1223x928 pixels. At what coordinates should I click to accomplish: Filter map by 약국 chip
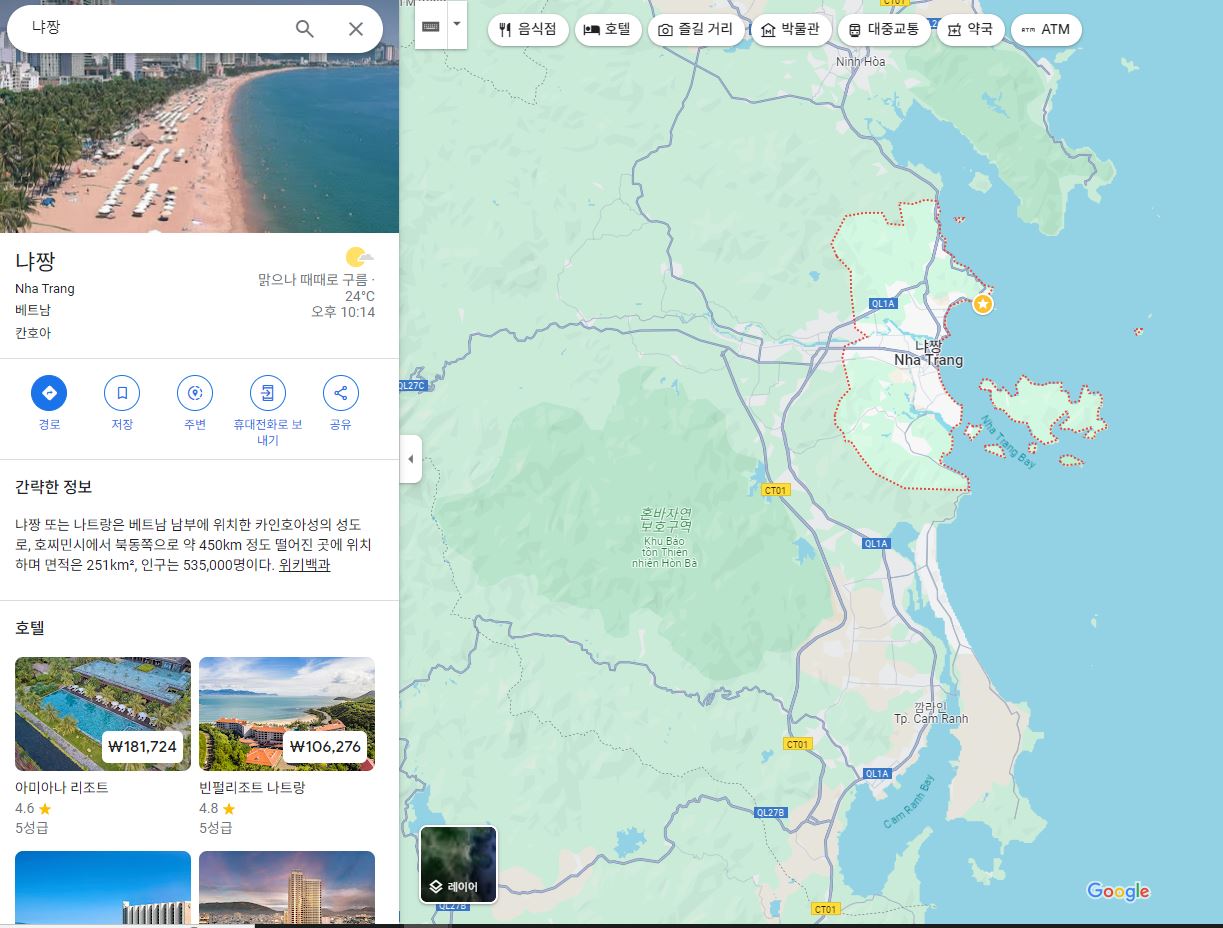(x=970, y=30)
